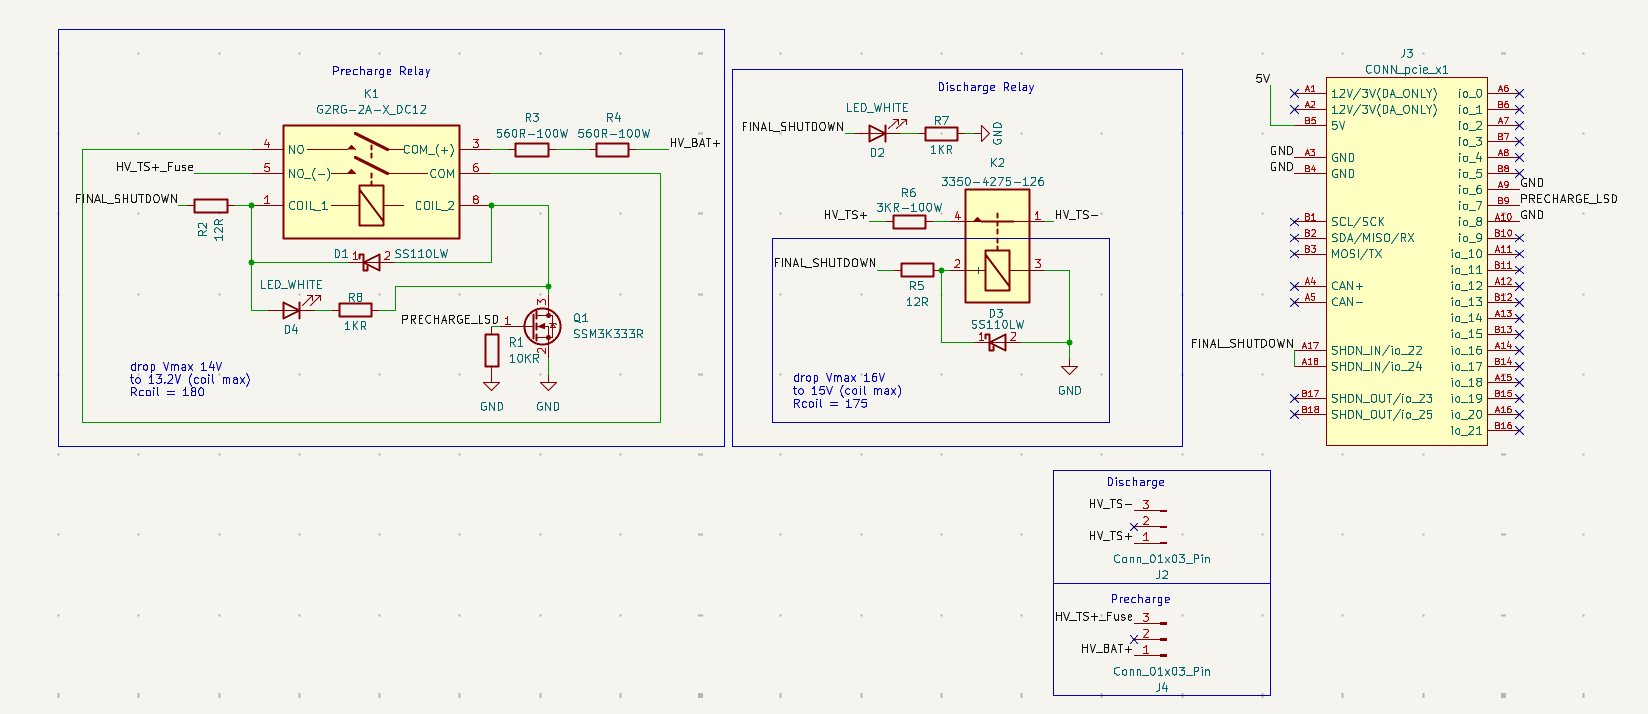Click the Discharge Relay title text
The width and height of the screenshot is (1648, 714).
[x=986, y=87]
